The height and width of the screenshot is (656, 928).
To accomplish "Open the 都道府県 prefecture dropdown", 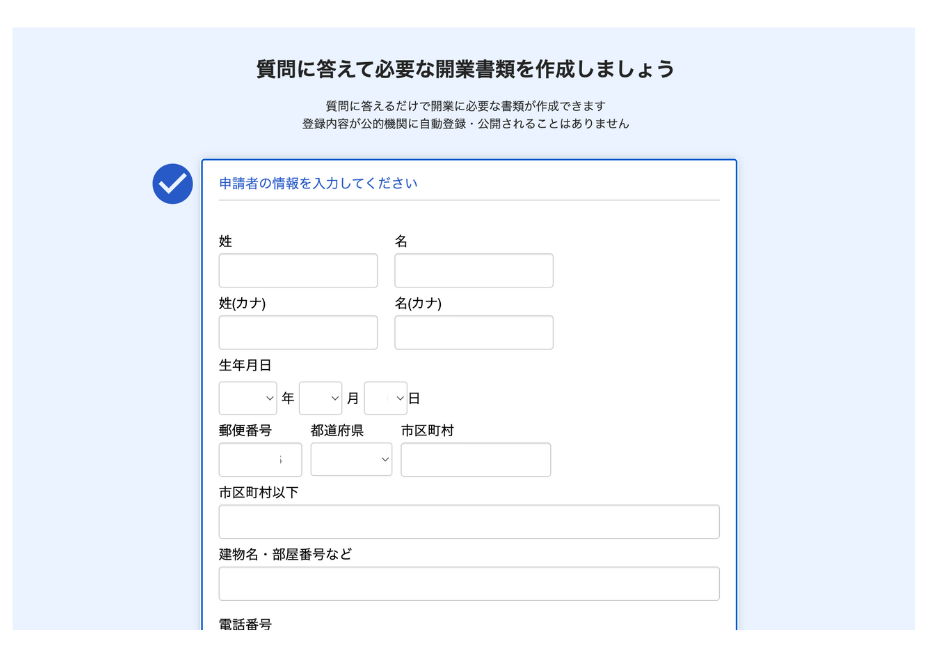I will (x=351, y=460).
